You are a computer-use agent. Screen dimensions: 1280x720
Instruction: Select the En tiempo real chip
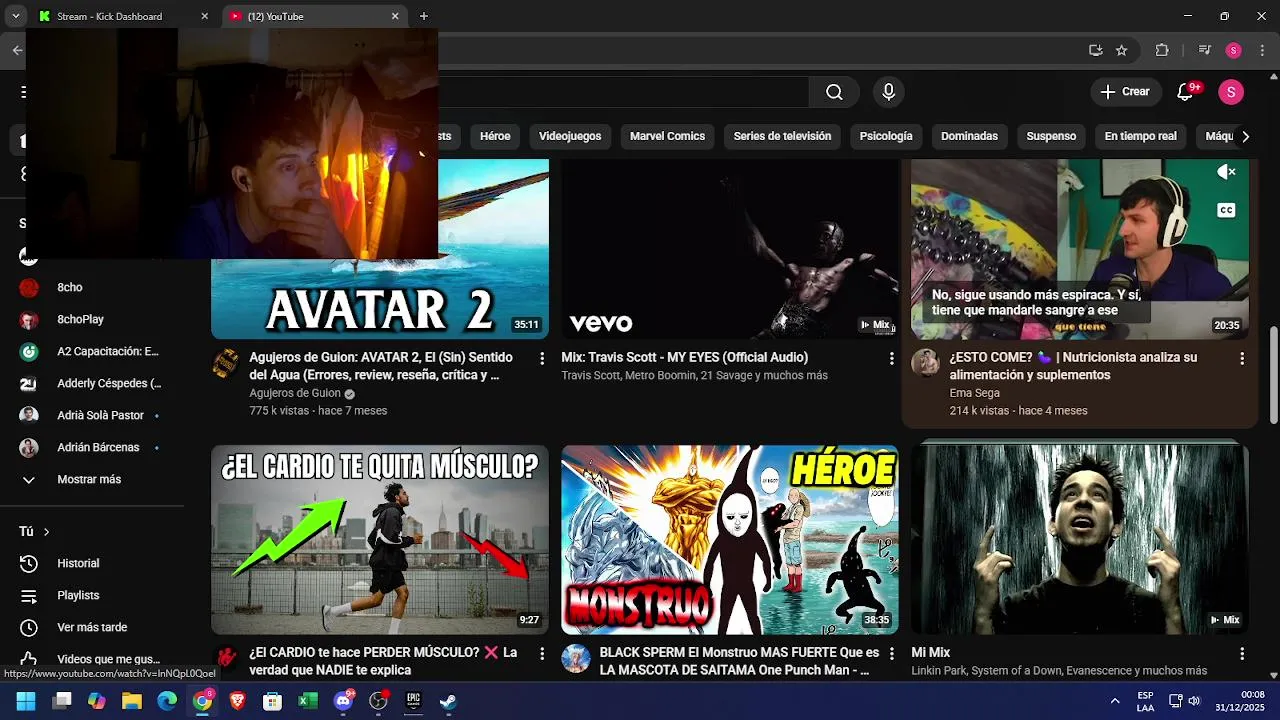coord(1140,136)
